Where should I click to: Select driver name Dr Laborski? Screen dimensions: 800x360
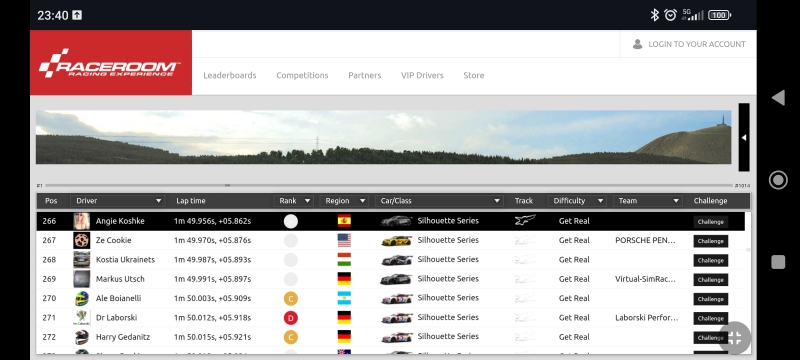click(116, 317)
